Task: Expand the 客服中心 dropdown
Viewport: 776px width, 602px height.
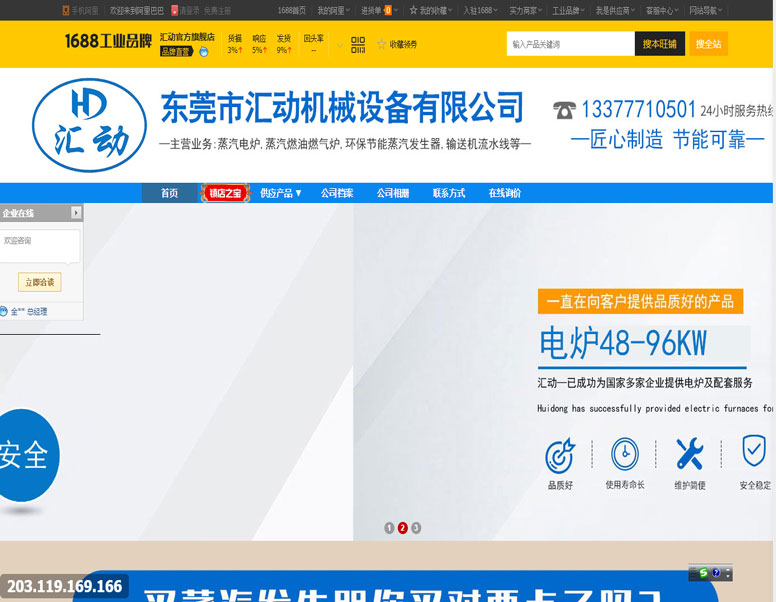Action: pyautogui.click(x=662, y=10)
